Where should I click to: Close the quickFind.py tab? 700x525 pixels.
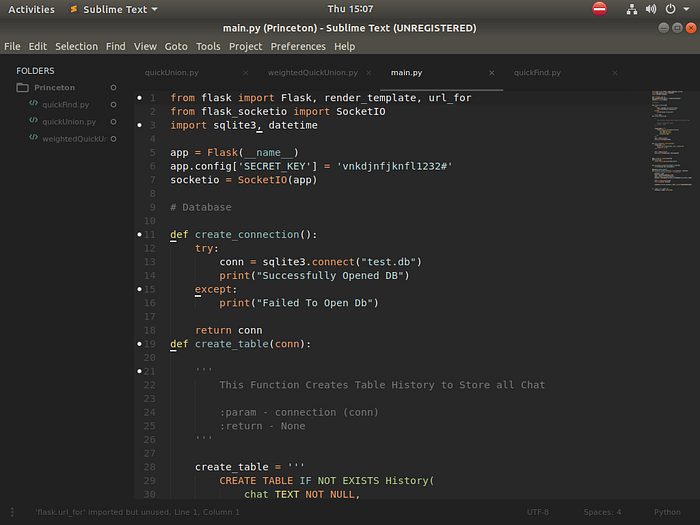tap(615, 72)
